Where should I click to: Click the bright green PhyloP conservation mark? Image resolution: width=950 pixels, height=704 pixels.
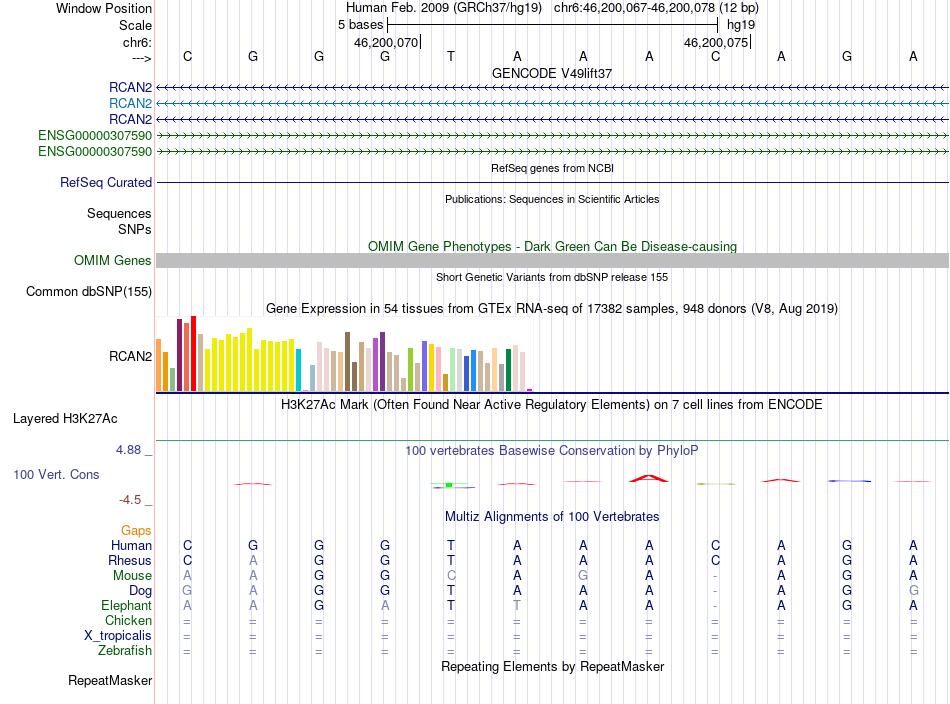(x=449, y=485)
